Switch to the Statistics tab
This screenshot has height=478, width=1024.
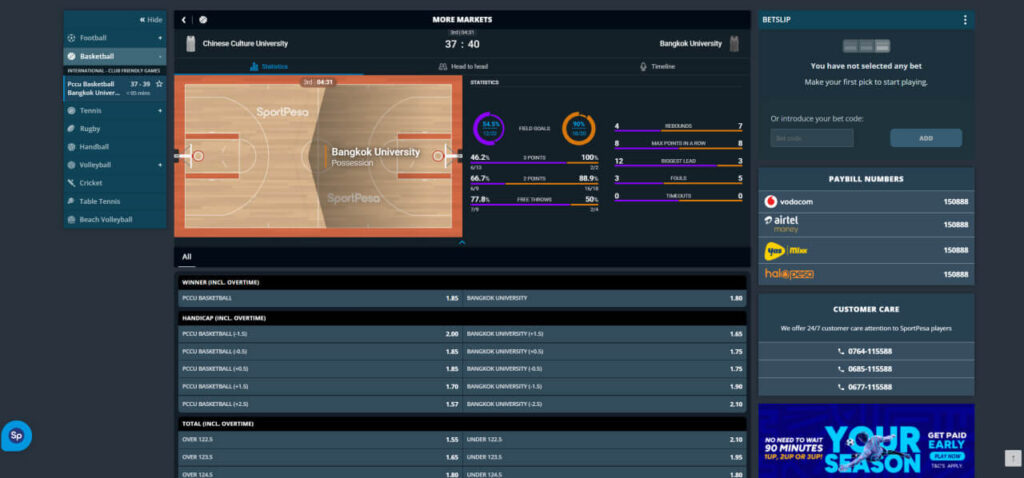point(268,67)
